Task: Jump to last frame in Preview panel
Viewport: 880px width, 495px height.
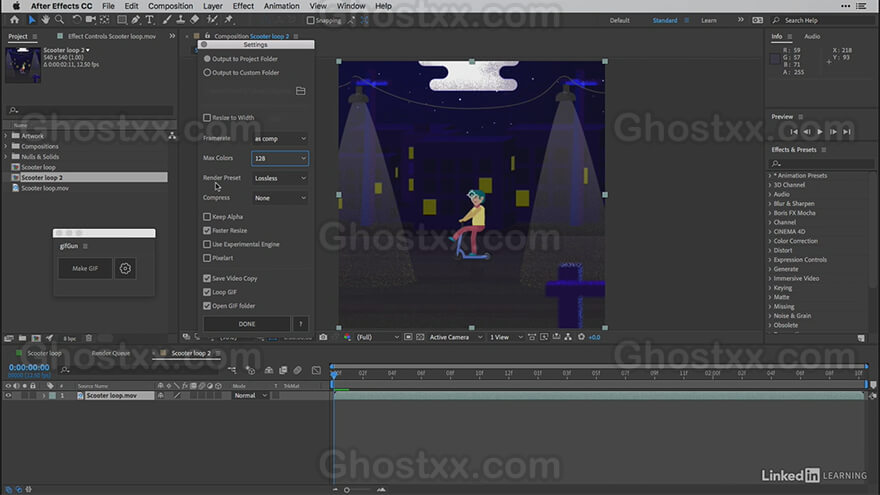Action: [x=847, y=132]
